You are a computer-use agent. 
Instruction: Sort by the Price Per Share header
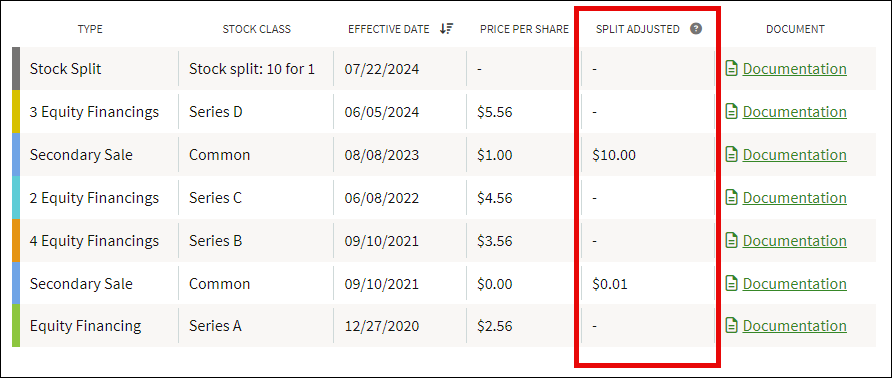pyautogui.click(x=524, y=29)
